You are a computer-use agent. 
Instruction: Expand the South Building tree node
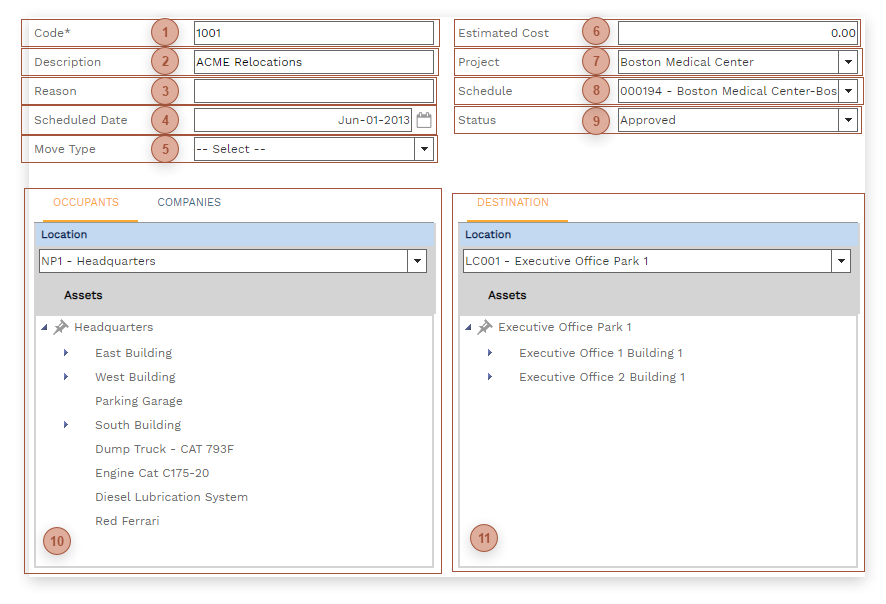point(66,425)
